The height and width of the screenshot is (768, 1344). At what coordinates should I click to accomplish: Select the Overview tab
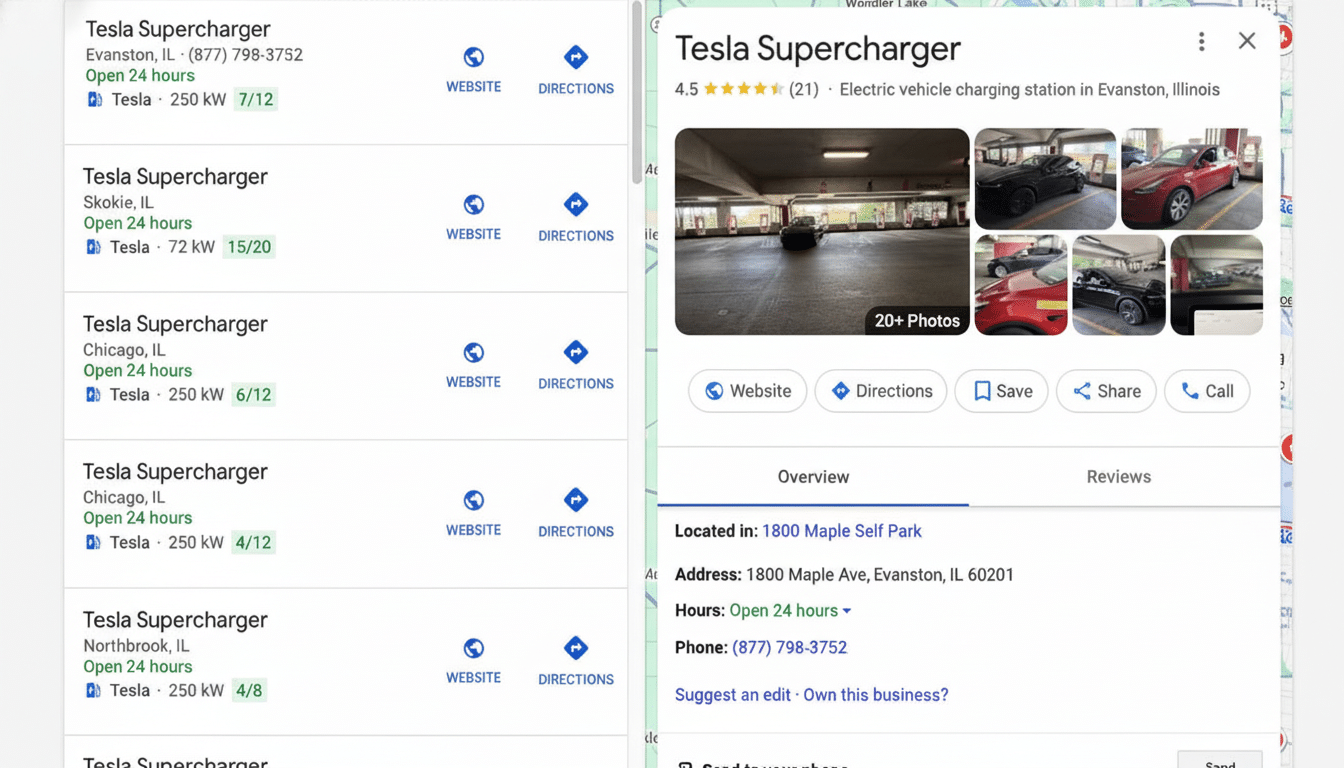[813, 477]
